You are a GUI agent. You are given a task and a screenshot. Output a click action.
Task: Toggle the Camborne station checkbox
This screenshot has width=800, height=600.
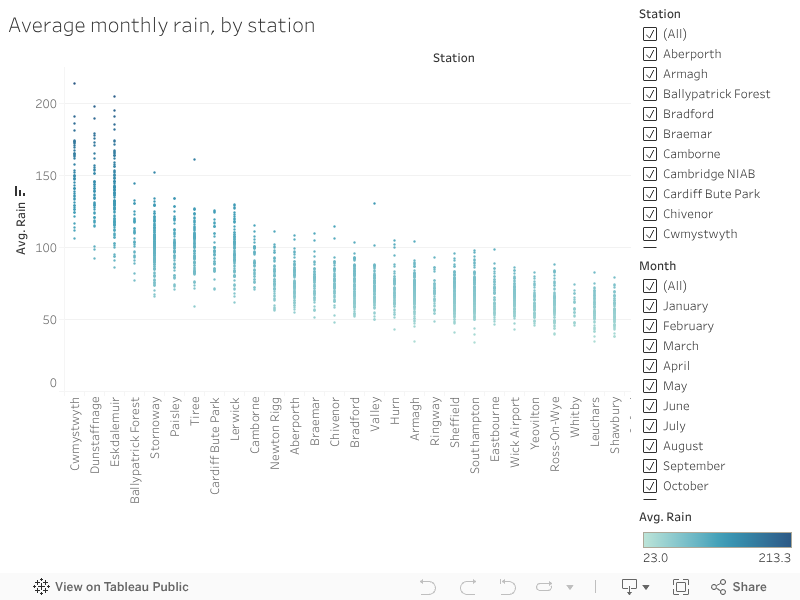click(x=649, y=154)
